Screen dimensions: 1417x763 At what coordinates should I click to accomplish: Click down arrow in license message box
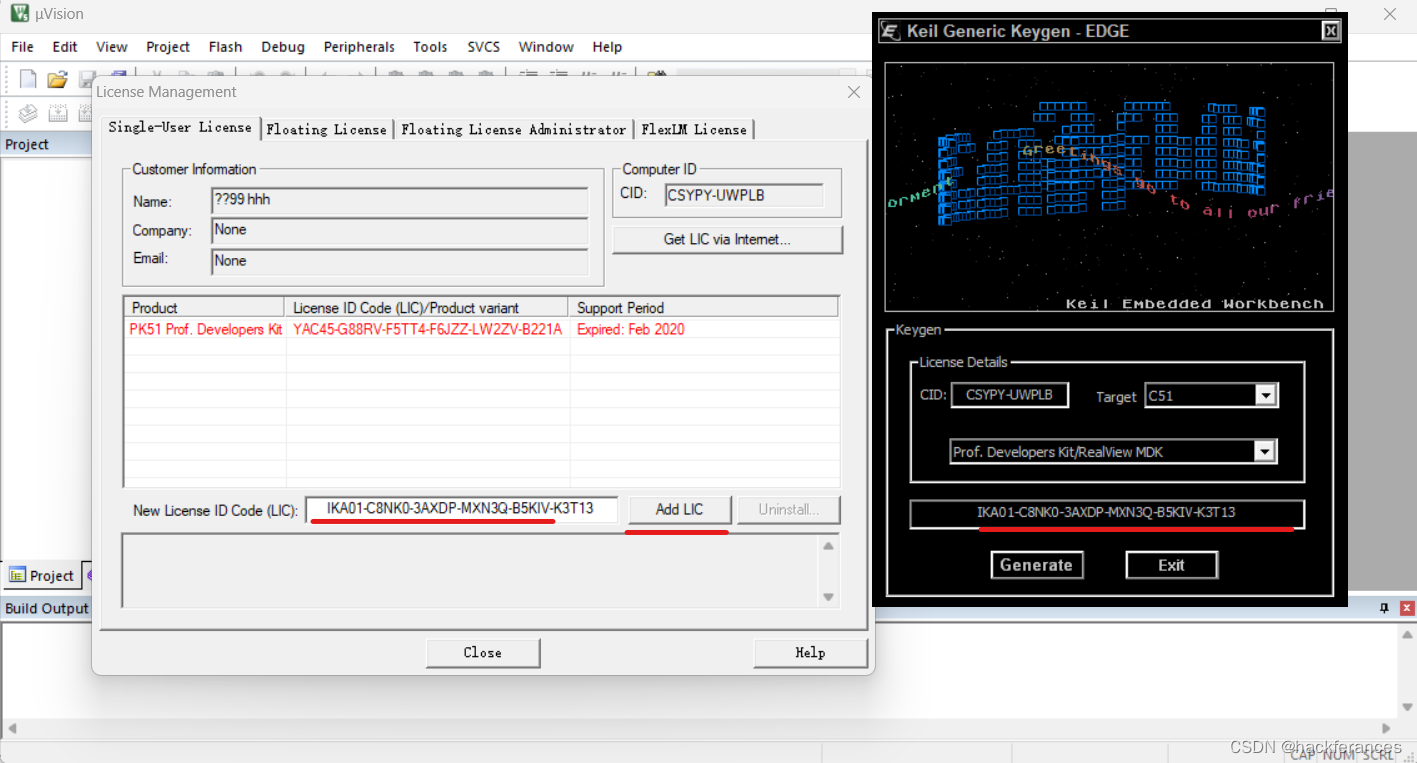828,597
